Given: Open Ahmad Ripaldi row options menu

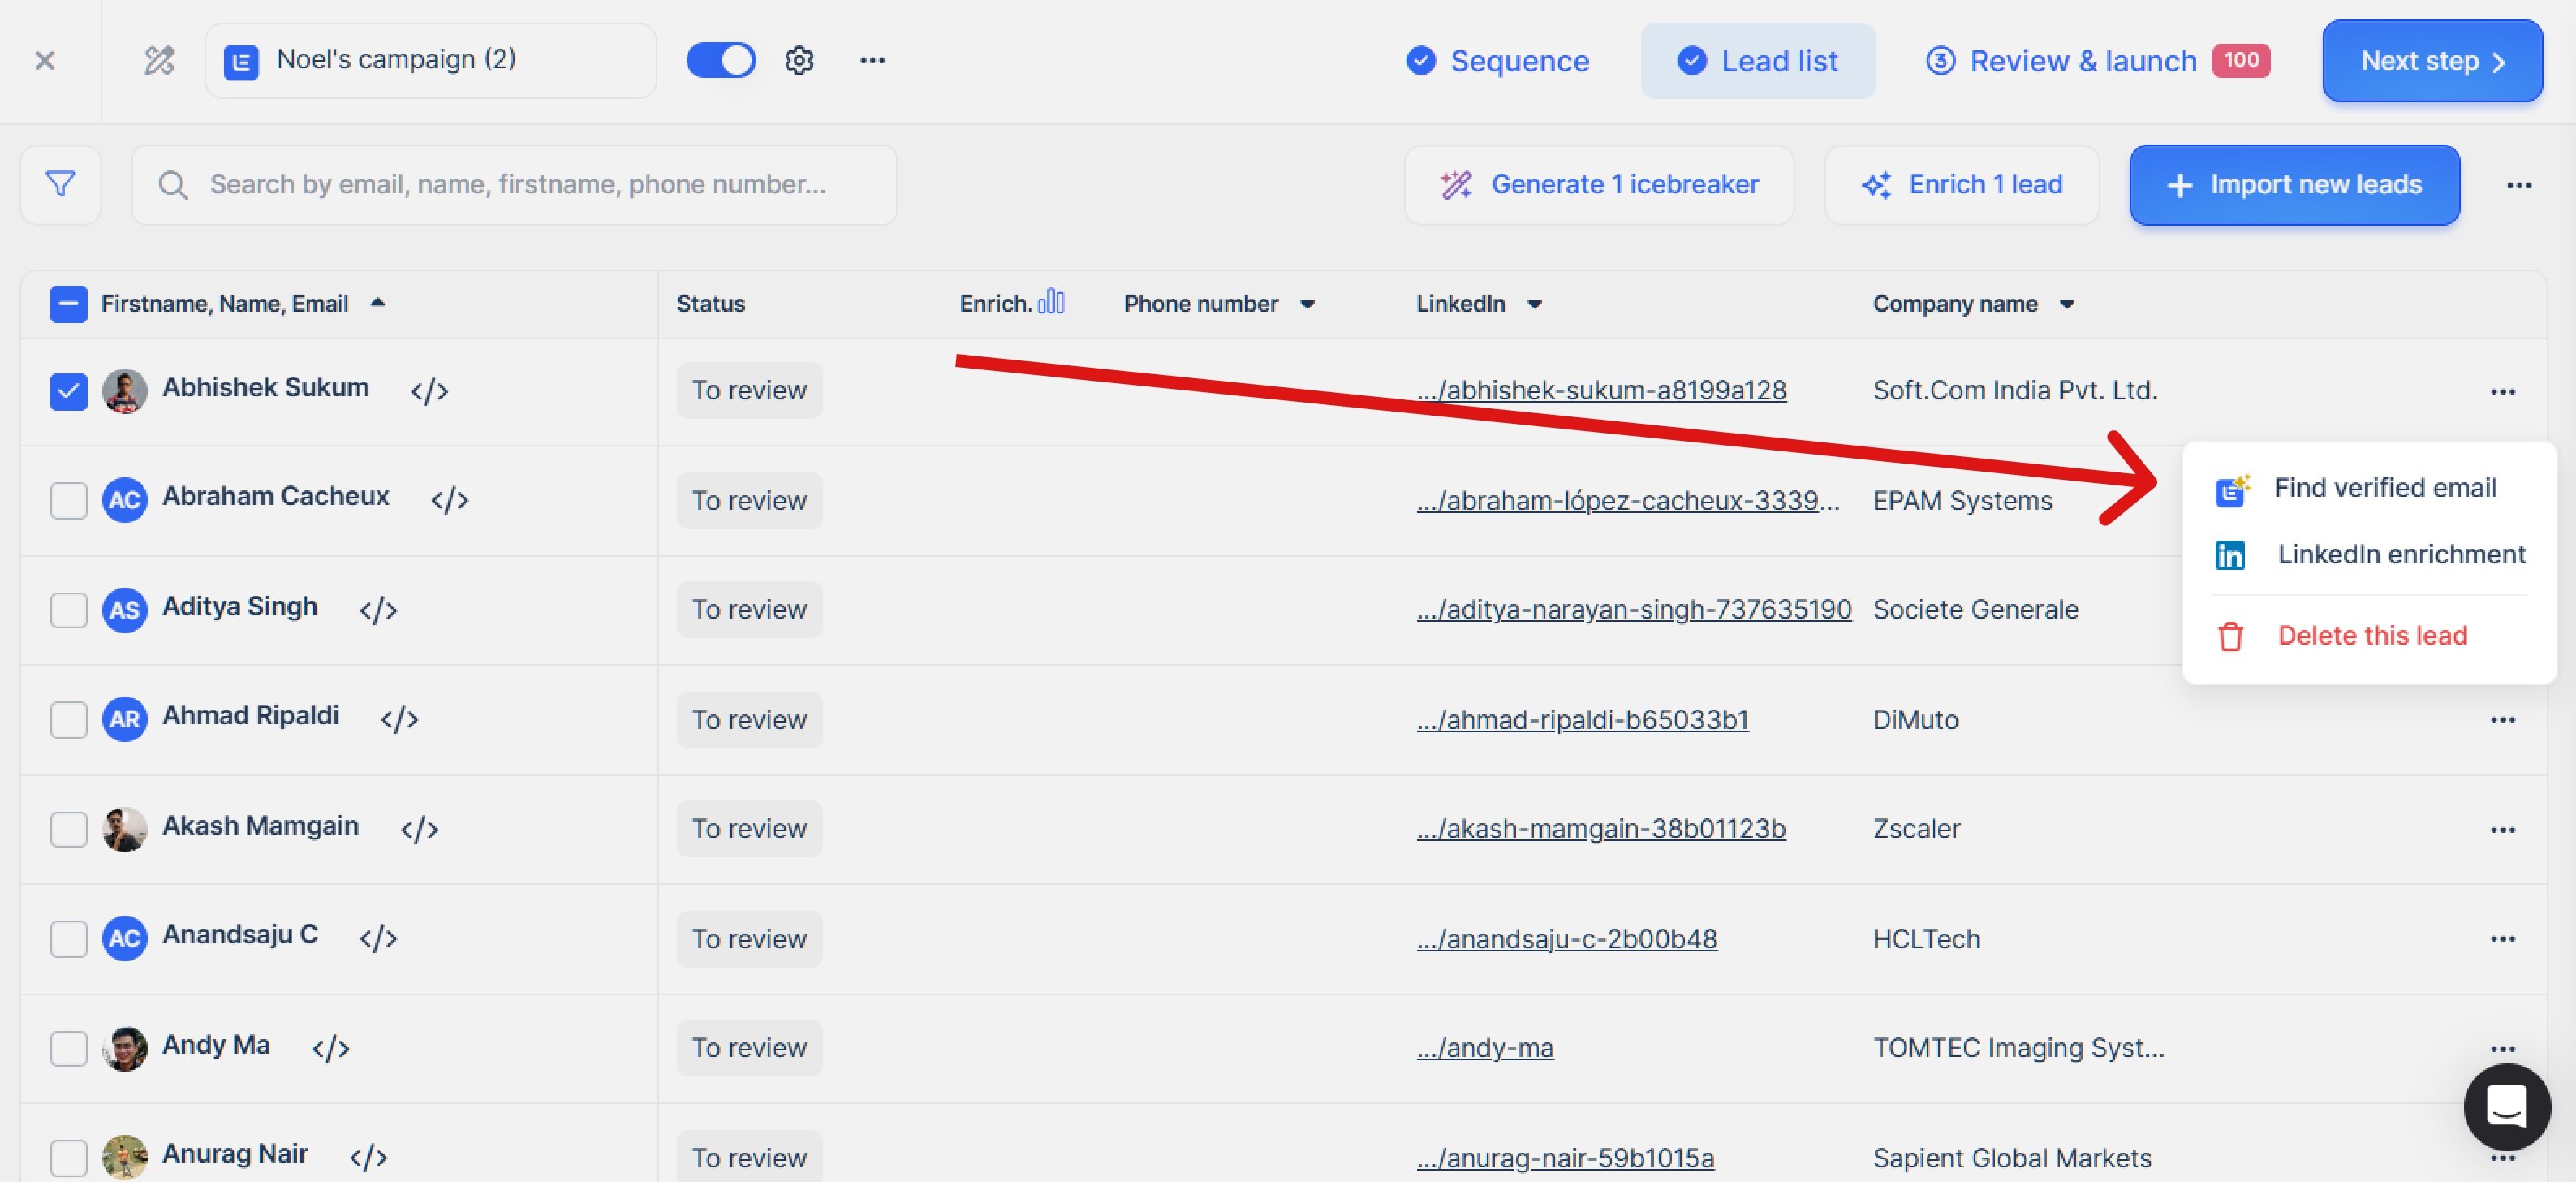Looking at the screenshot, I should [2502, 720].
